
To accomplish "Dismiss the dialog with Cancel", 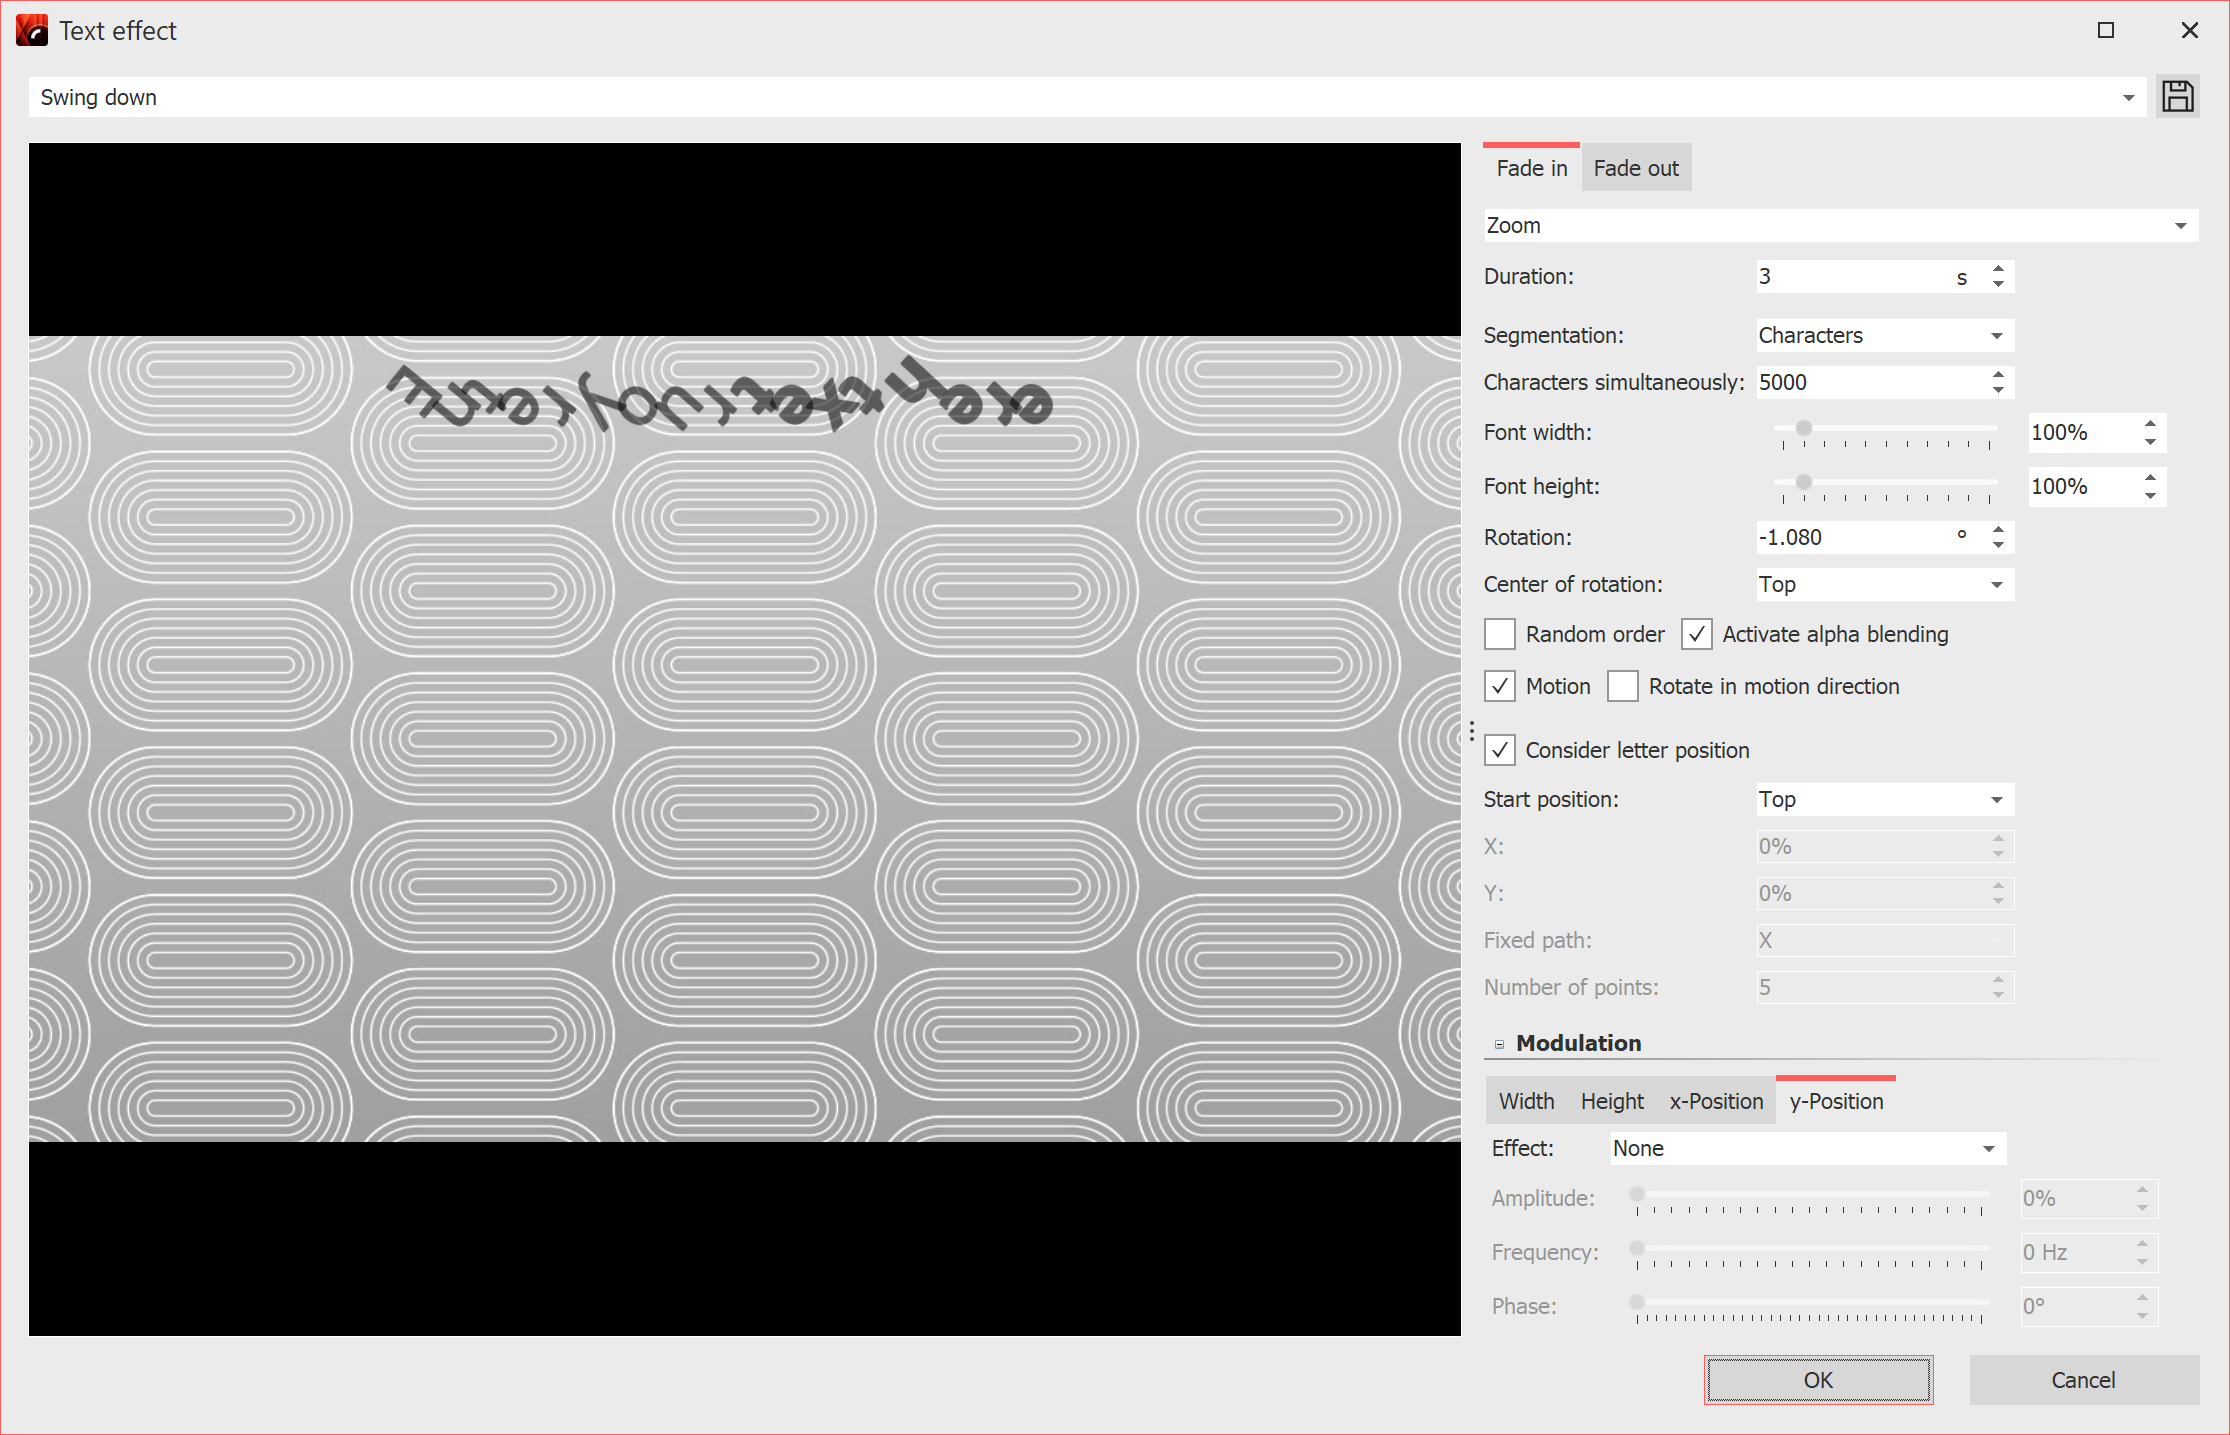I will click(x=2083, y=1379).
